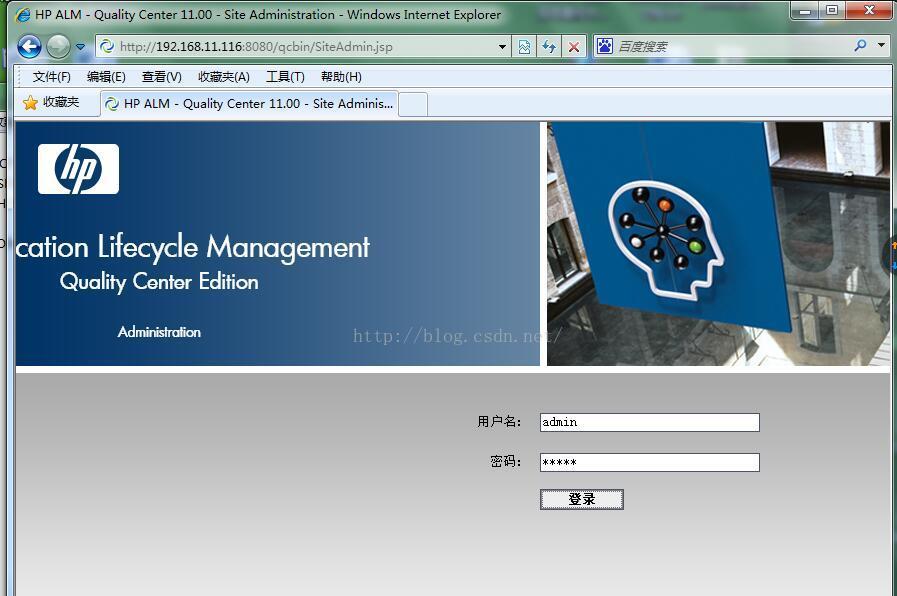This screenshot has width=897, height=596.
Task: Click the HP logo in the banner
Action: [x=78, y=169]
